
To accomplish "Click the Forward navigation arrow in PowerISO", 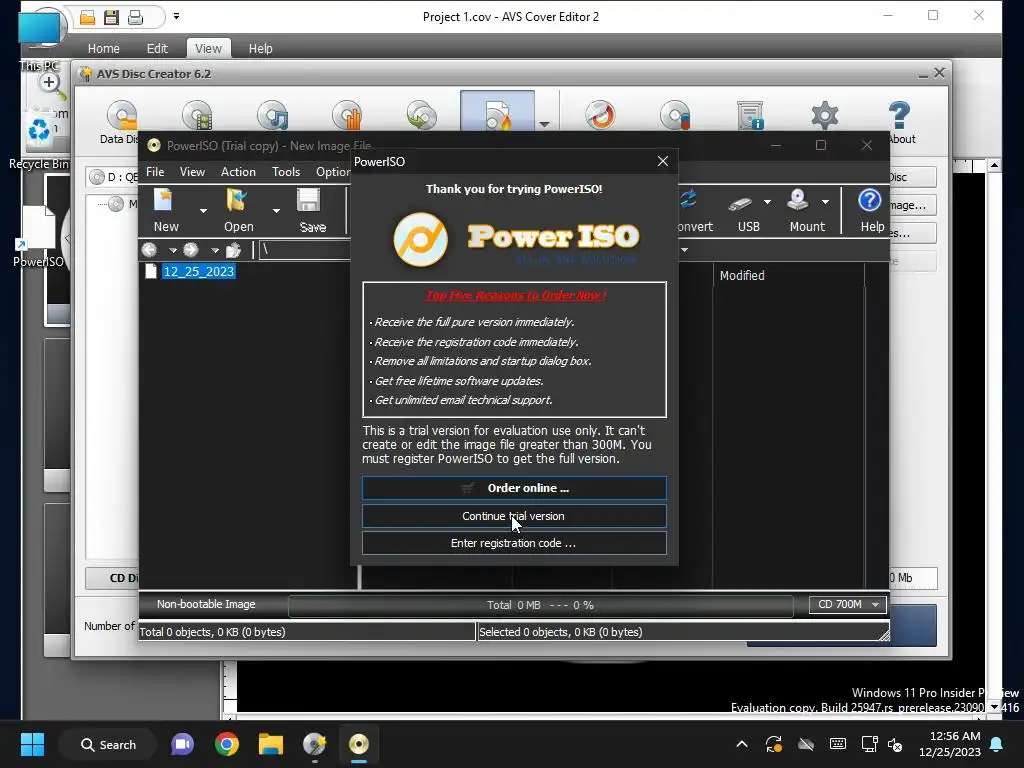I will click(191, 250).
